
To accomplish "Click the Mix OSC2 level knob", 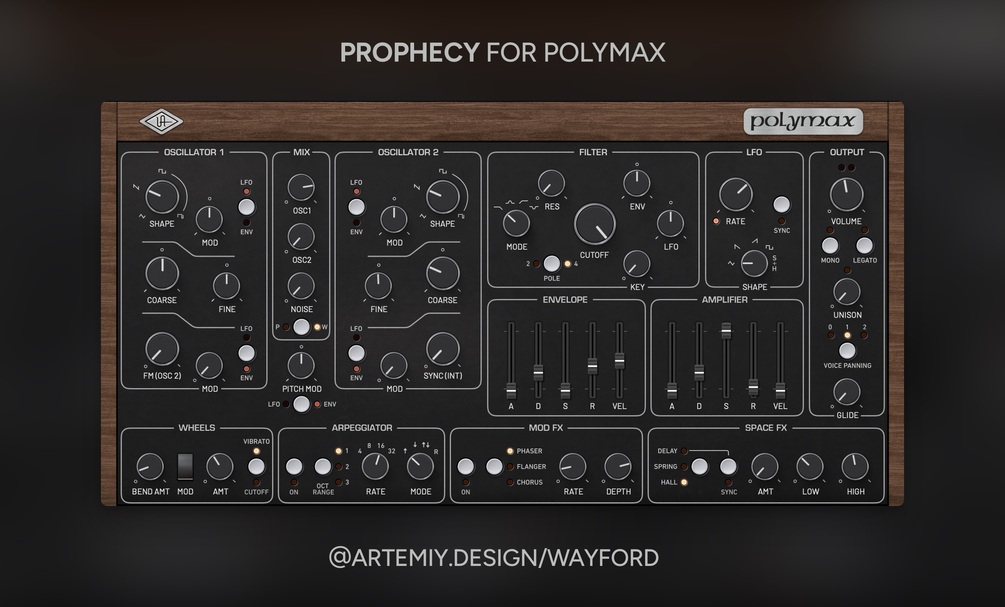I will (301, 237).
